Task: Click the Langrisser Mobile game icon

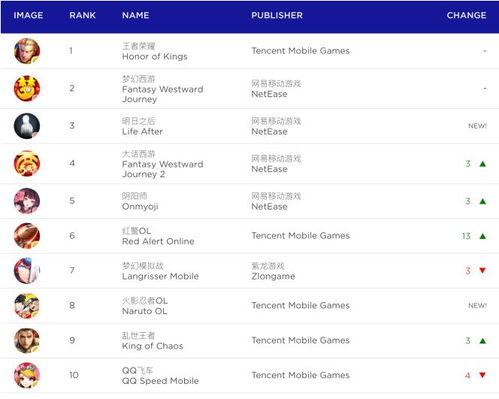Action: point(27,271)
